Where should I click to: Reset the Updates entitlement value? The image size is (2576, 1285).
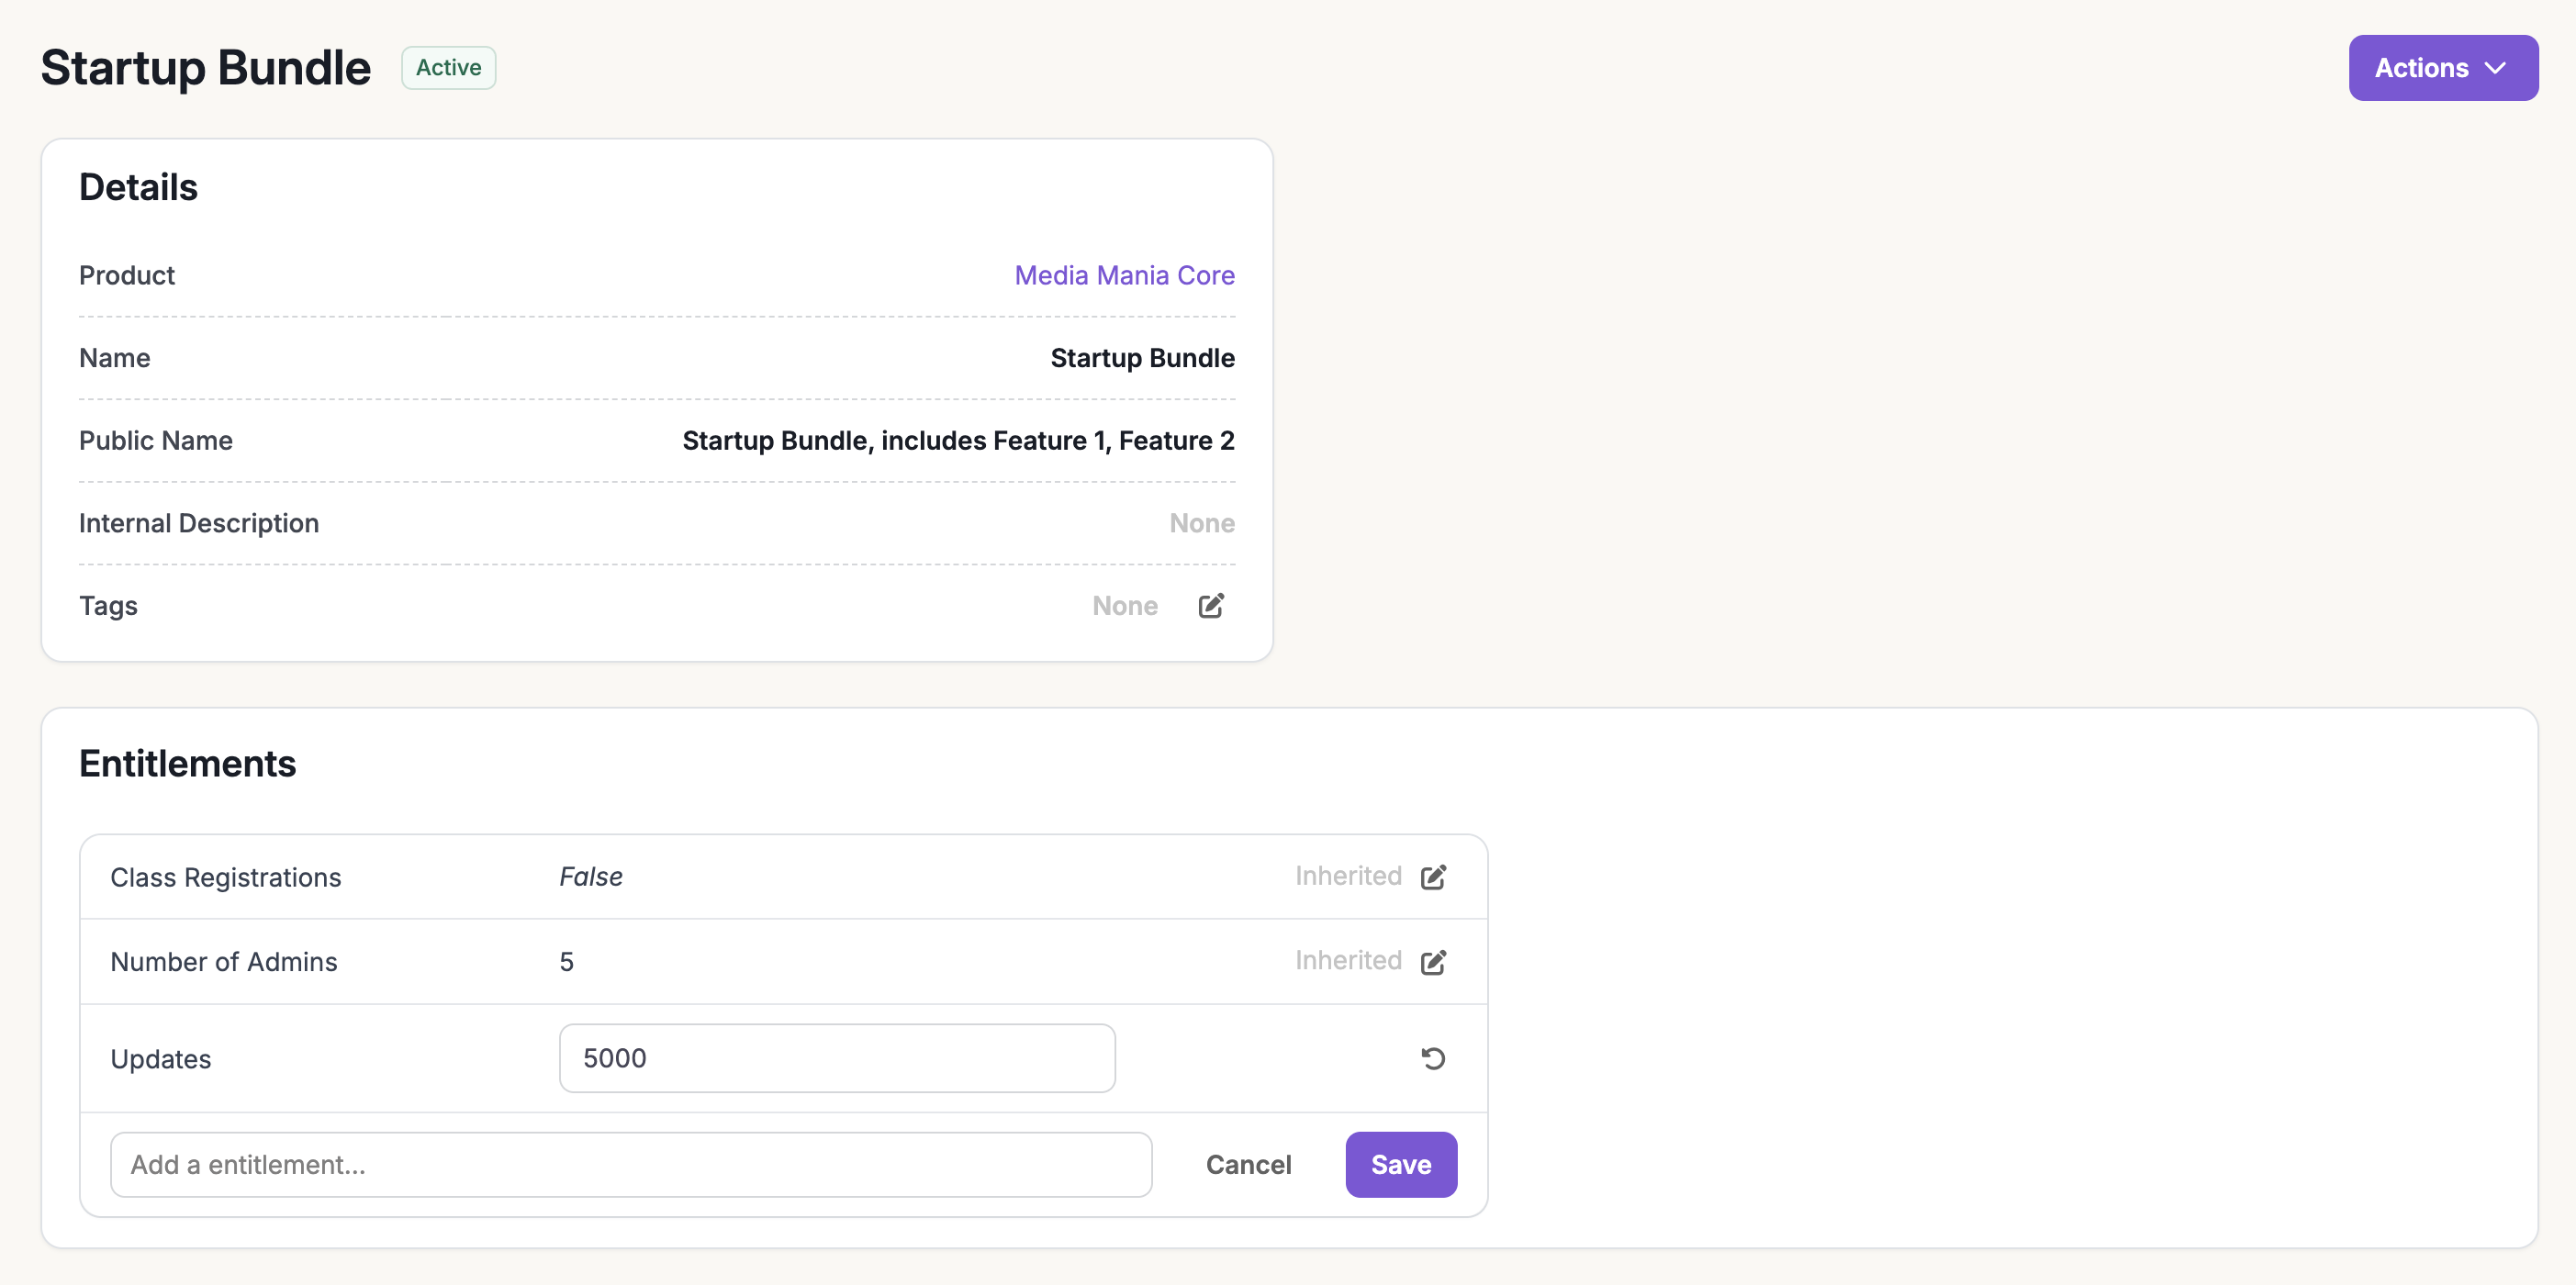(1432, 1058)
